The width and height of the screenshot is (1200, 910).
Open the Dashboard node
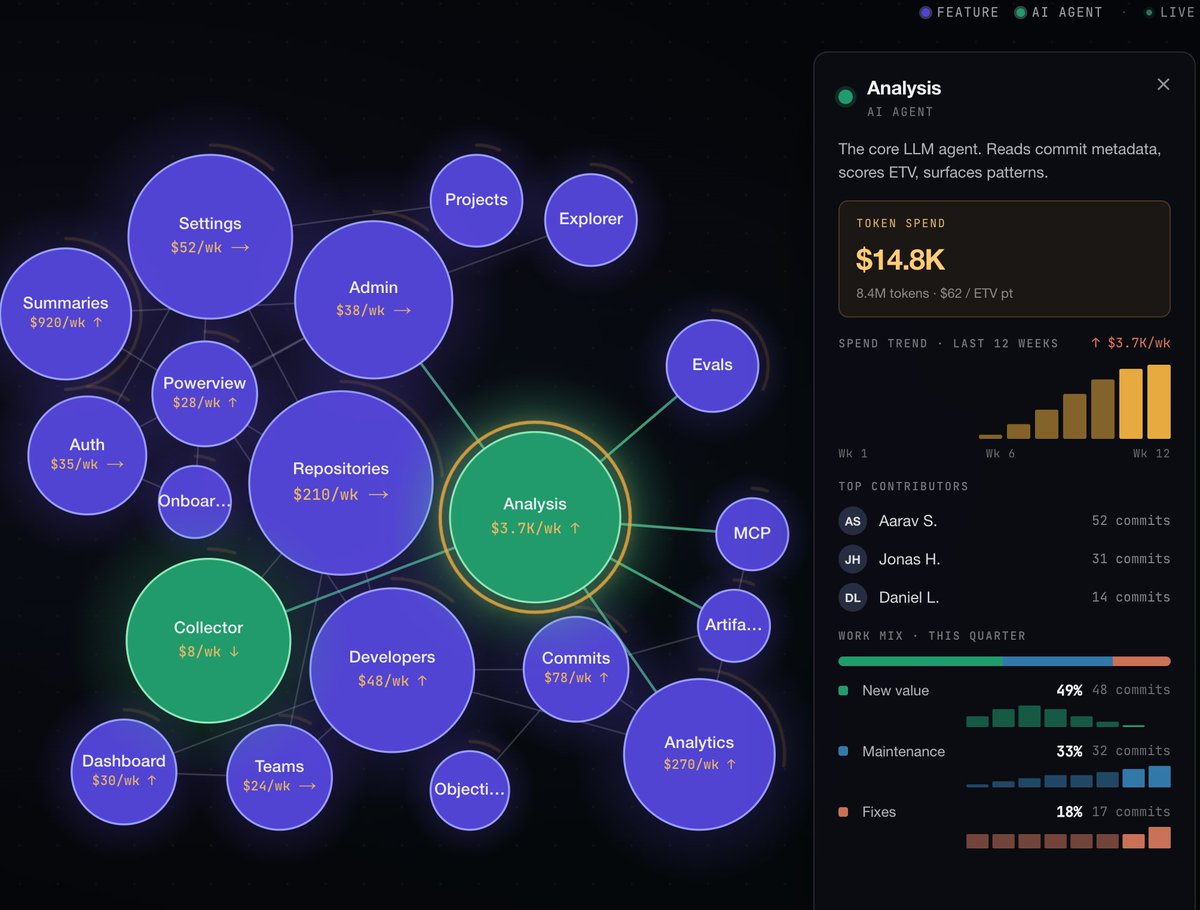[124, 771]
